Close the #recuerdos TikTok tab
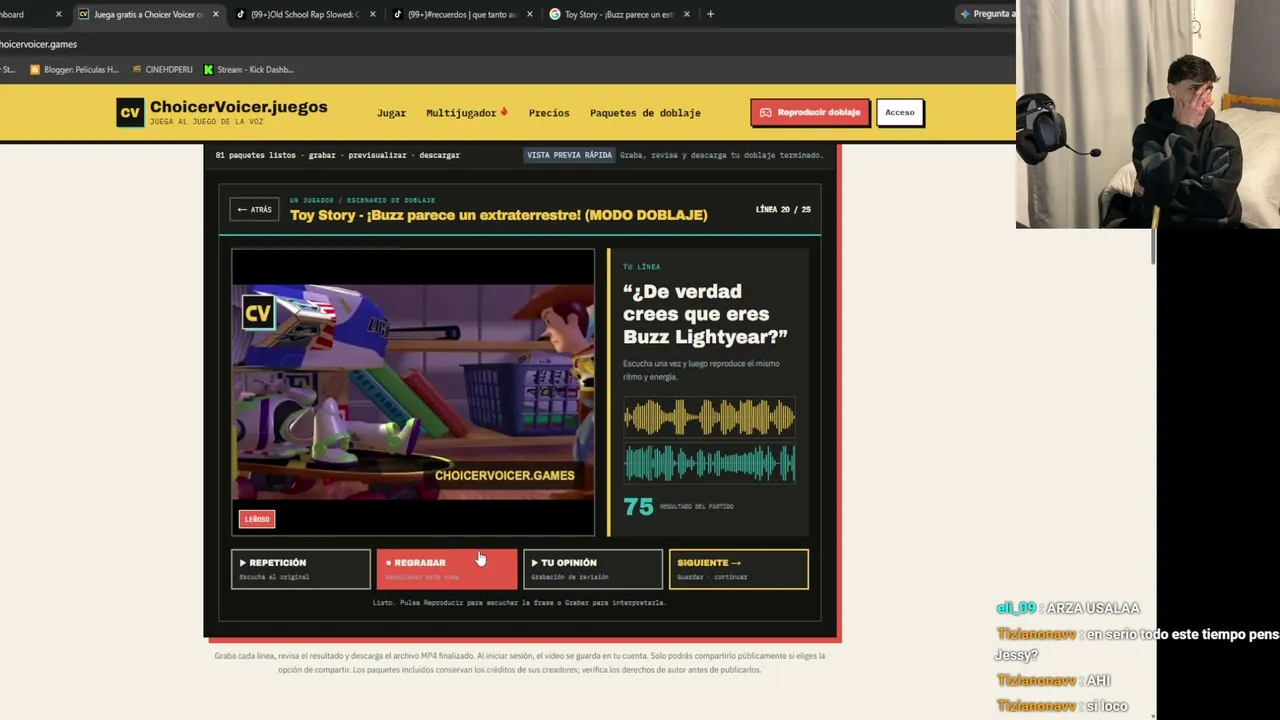 pos(529,14)
